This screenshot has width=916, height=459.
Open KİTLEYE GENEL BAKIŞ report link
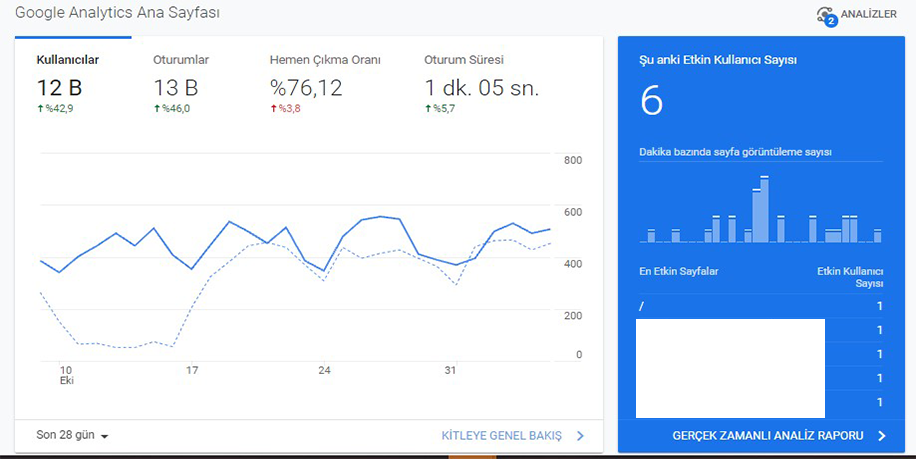[x=502, y=436]
